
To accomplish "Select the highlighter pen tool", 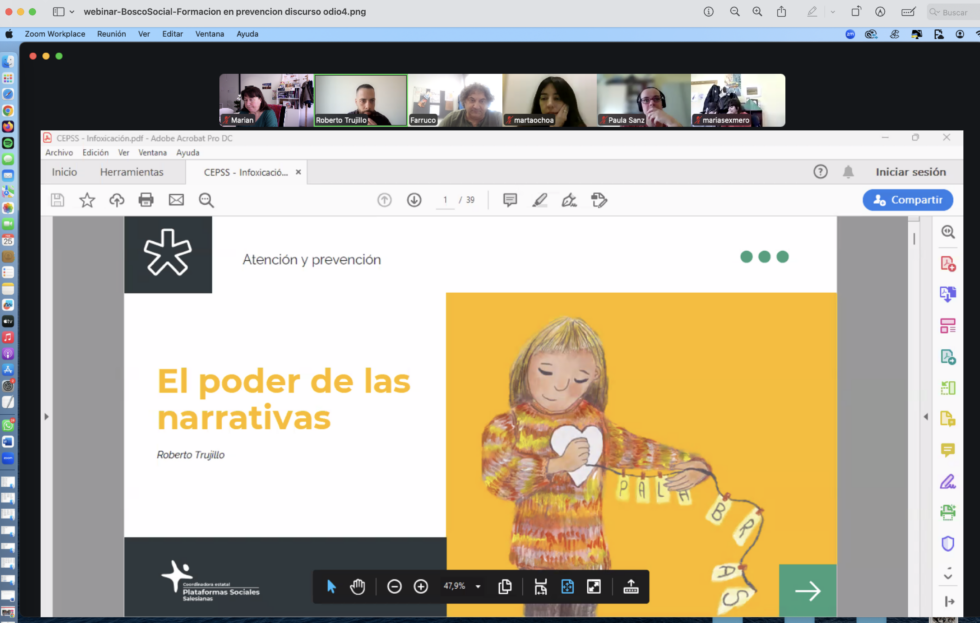I will pyautogui.click(x=540, y=200).
